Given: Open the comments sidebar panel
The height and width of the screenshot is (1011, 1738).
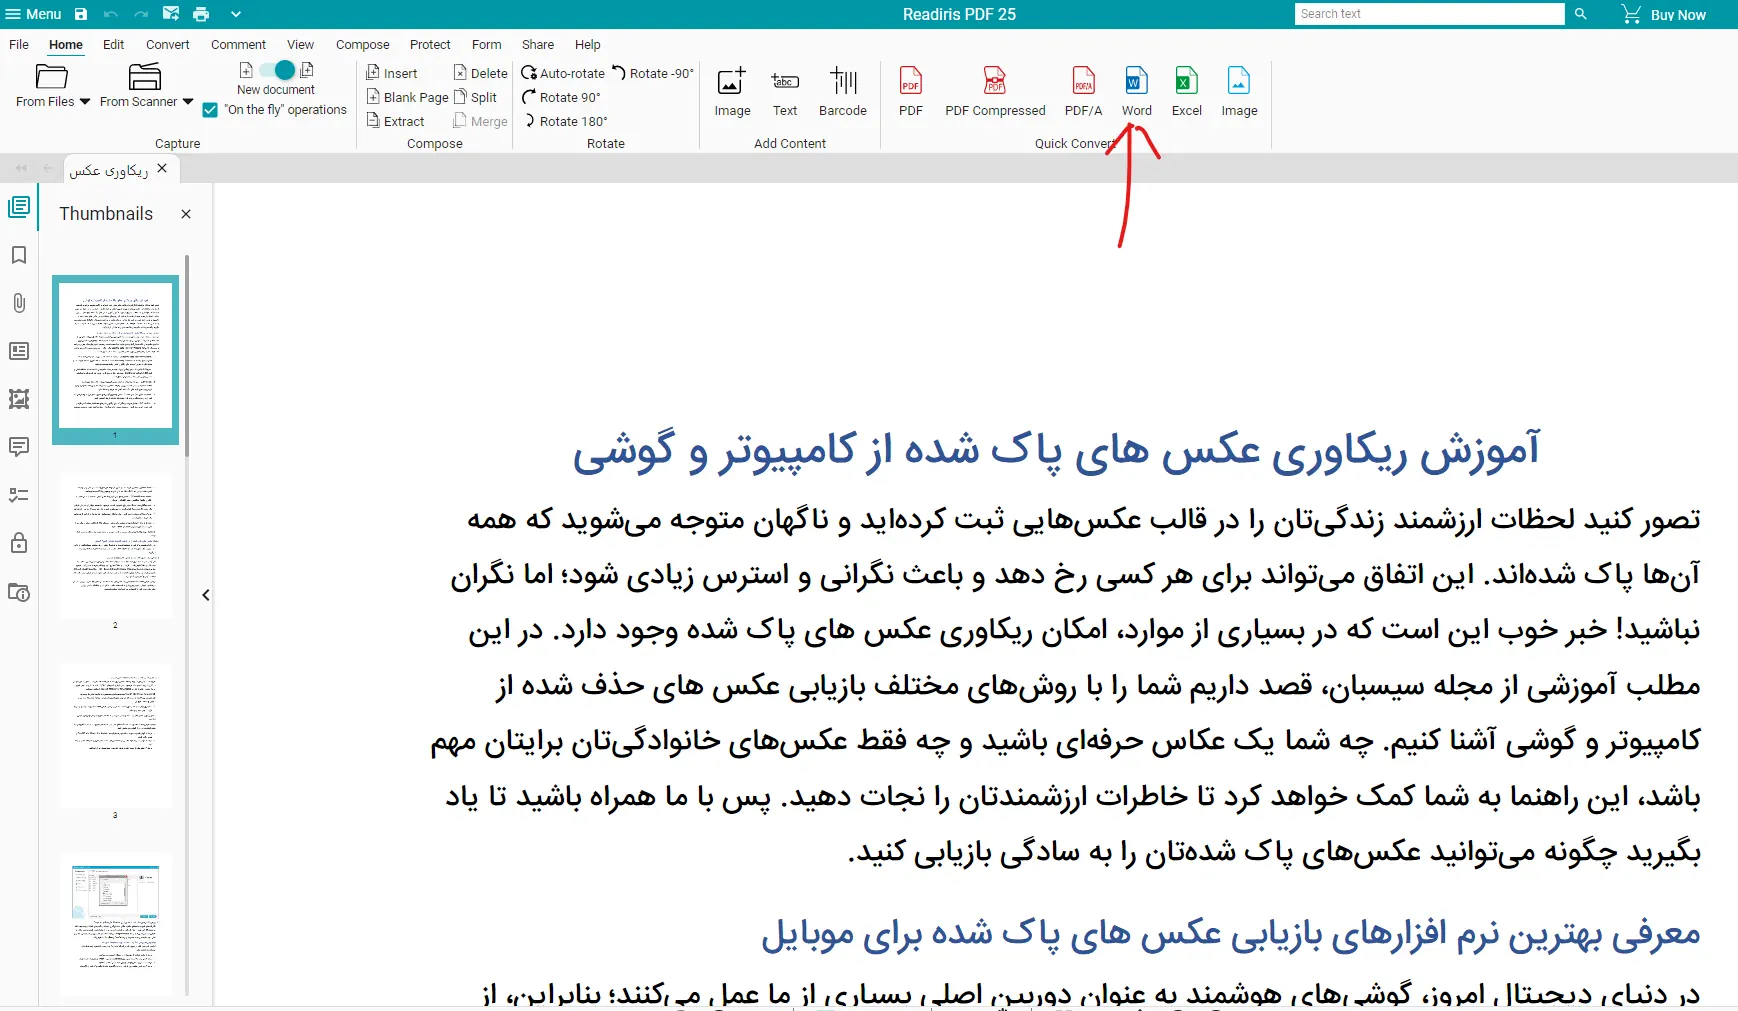Looking at the screenshot, I should [18, 446].
